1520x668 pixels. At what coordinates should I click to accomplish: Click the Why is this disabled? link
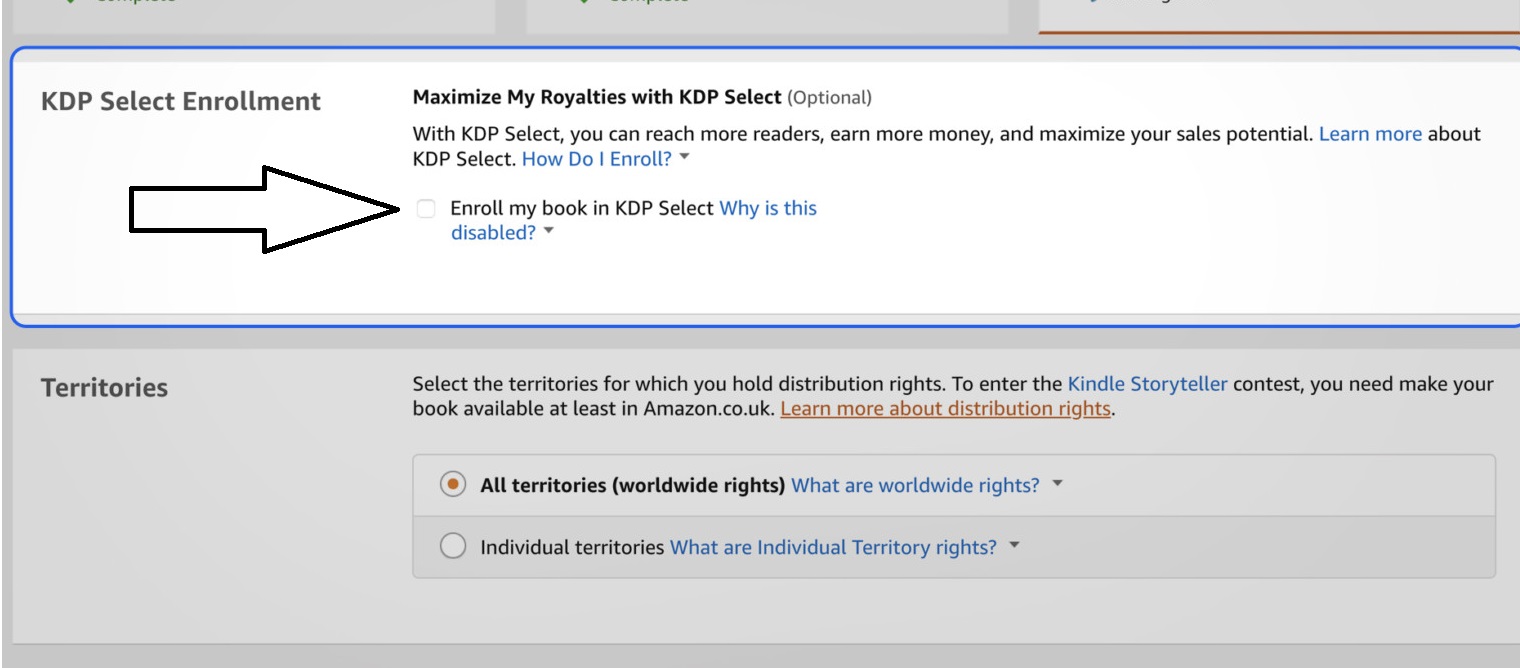tap(634, 220)
